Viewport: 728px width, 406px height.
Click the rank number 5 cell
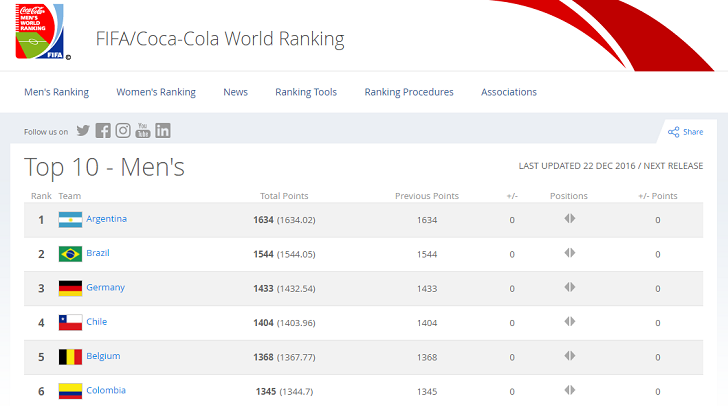41,357
